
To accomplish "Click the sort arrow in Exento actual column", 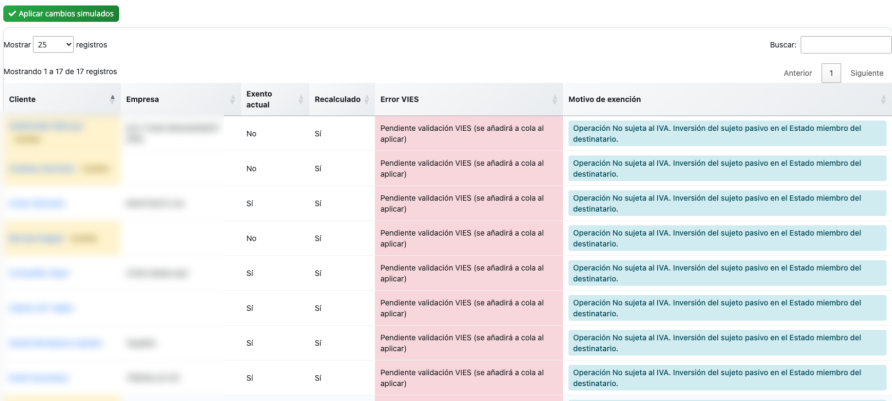I will (300, 99).
